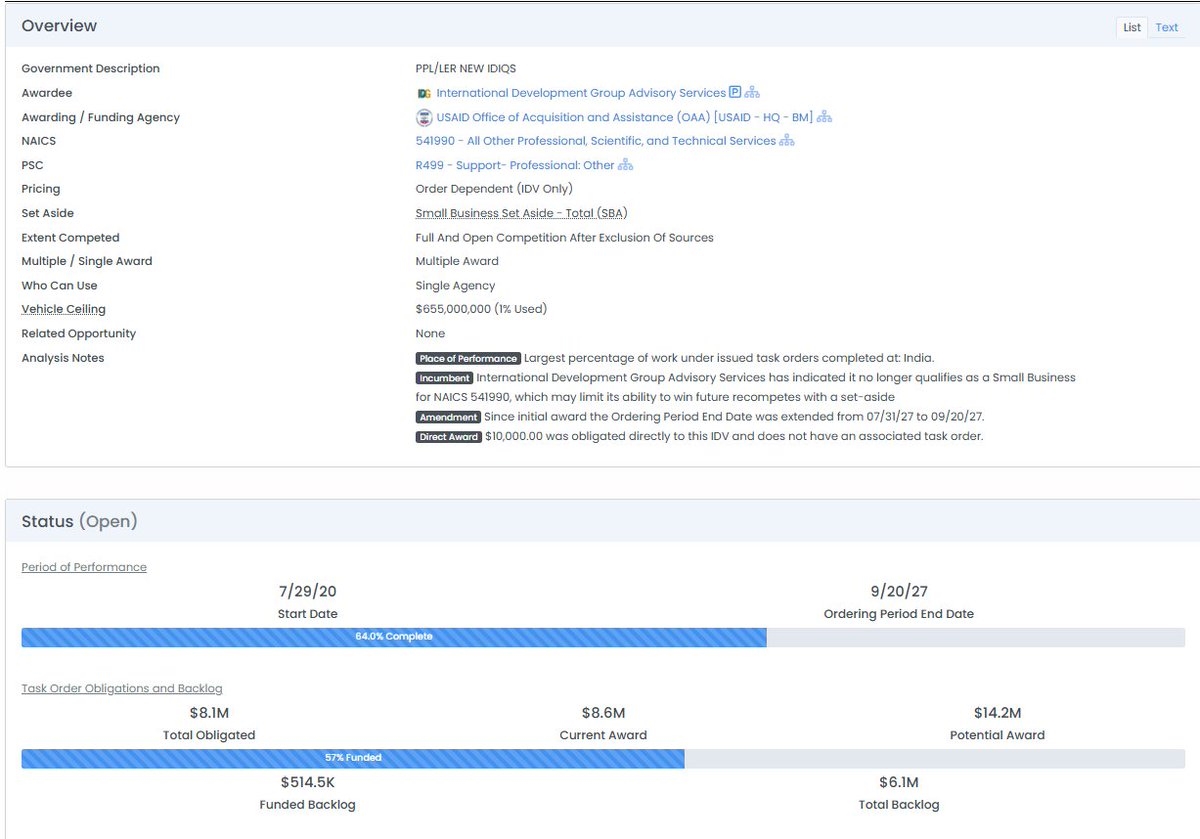Open the USAID Office of Acquisition link
The height and width of the screenshot is (839, 1200).
coord(624,117)
